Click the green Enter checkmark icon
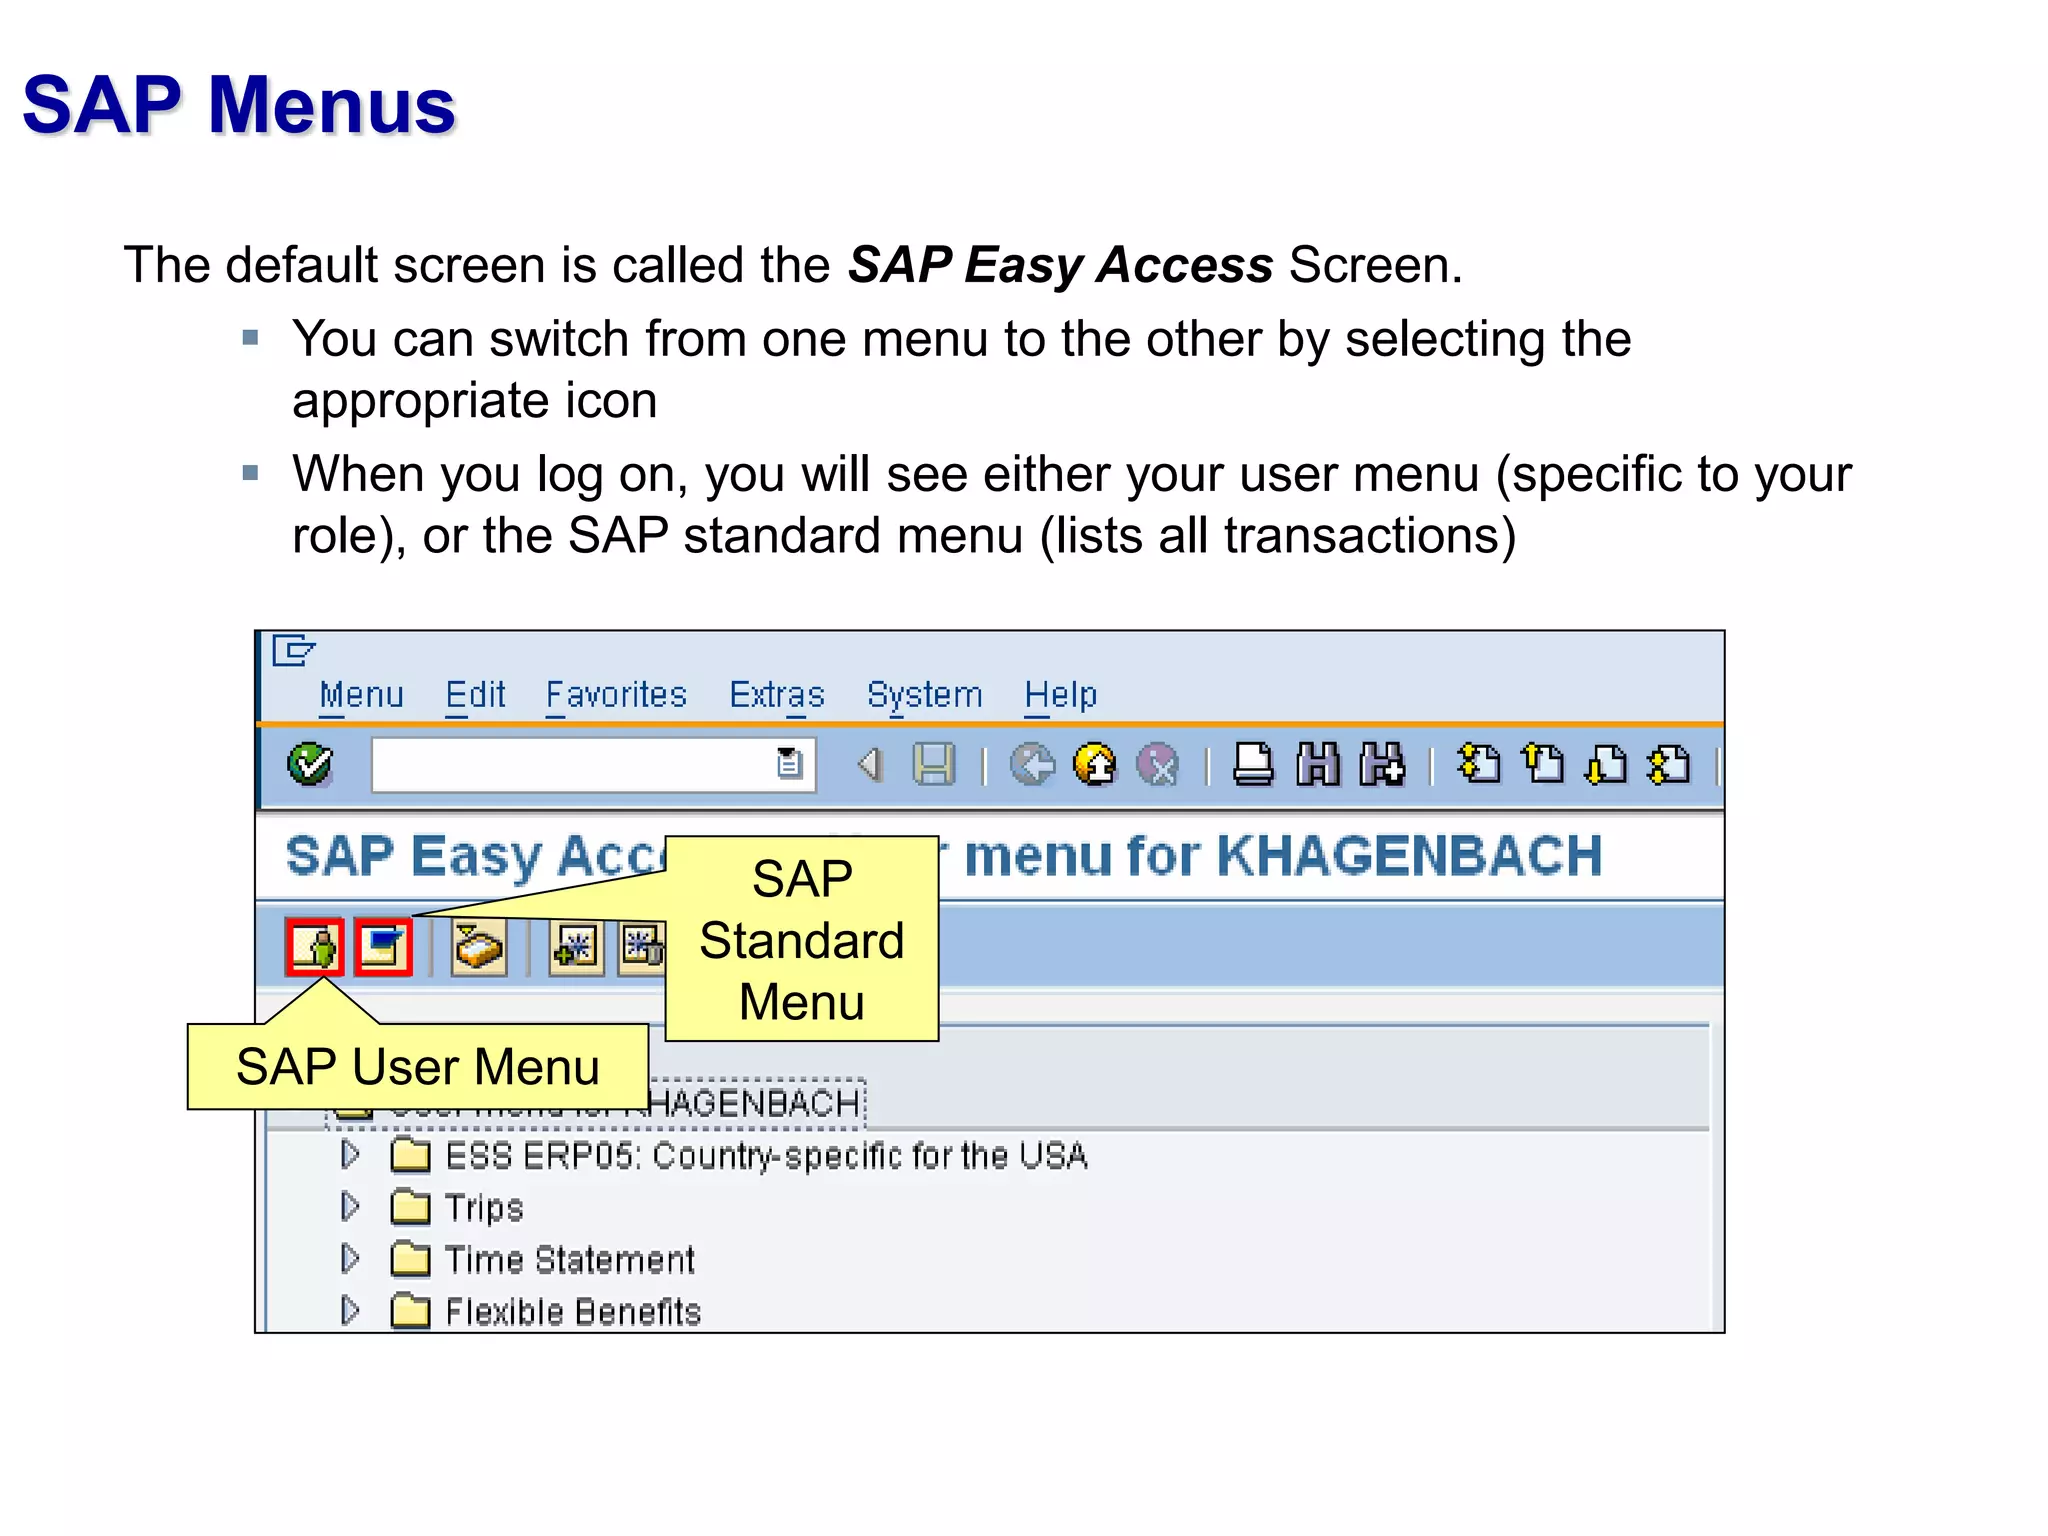Image resolution: width=2048 pixels, height=1536 pixels. click(310, 765)
